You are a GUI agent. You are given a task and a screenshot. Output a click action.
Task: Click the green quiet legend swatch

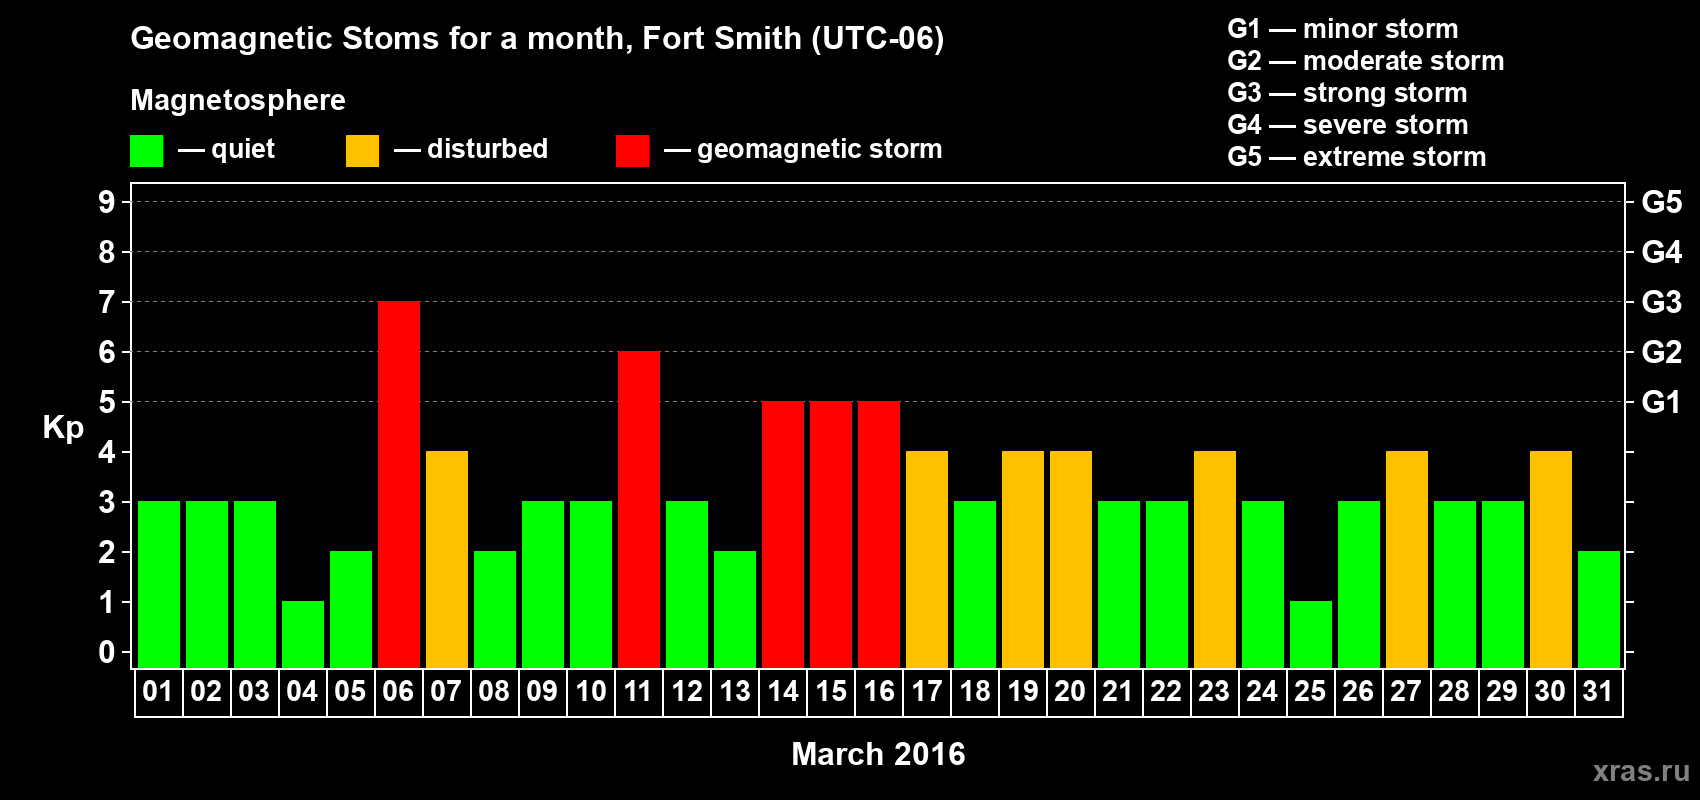tap(146, 151)
